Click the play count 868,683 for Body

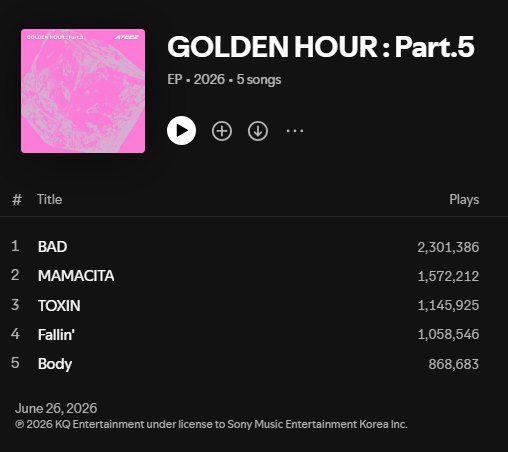pyautogui.click(x=454, y=364)
